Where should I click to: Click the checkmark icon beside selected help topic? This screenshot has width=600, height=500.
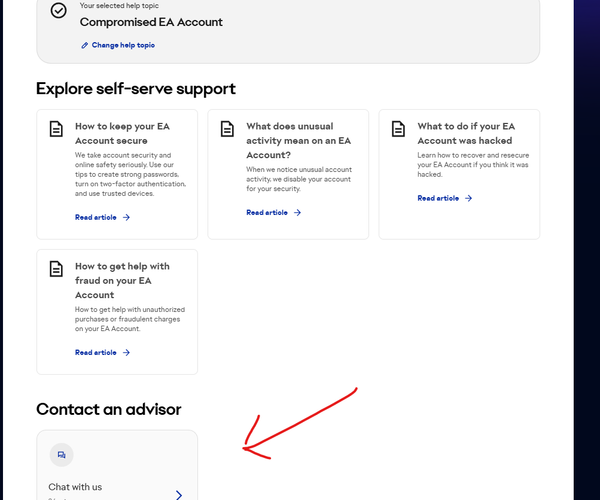click(x=58, y=11)
